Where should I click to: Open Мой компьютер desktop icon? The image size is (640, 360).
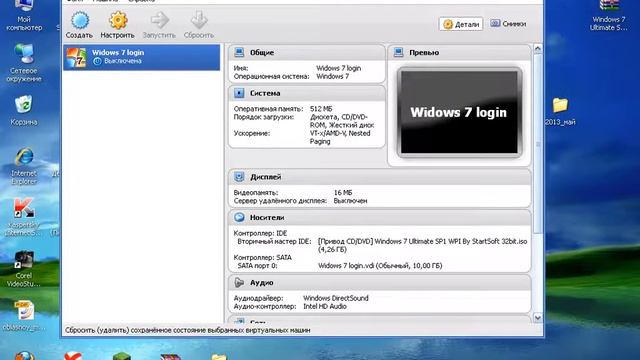(24, 16)
